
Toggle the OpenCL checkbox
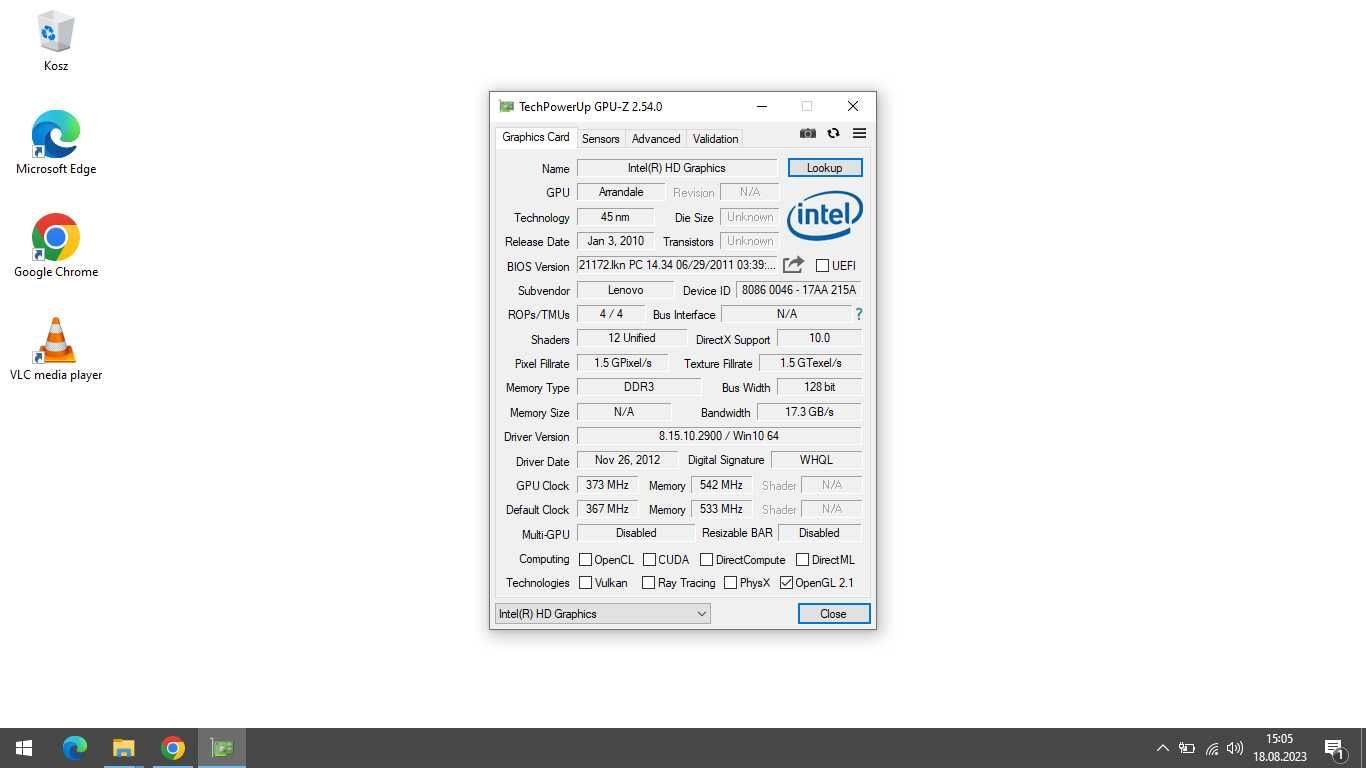[x=586, y=560]
